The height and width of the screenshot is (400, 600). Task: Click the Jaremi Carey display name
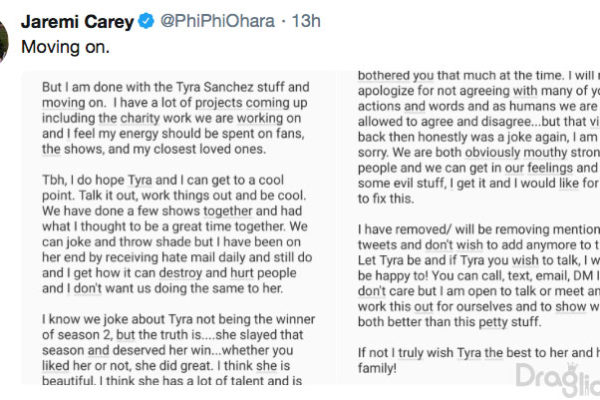(x=77, y=22)
